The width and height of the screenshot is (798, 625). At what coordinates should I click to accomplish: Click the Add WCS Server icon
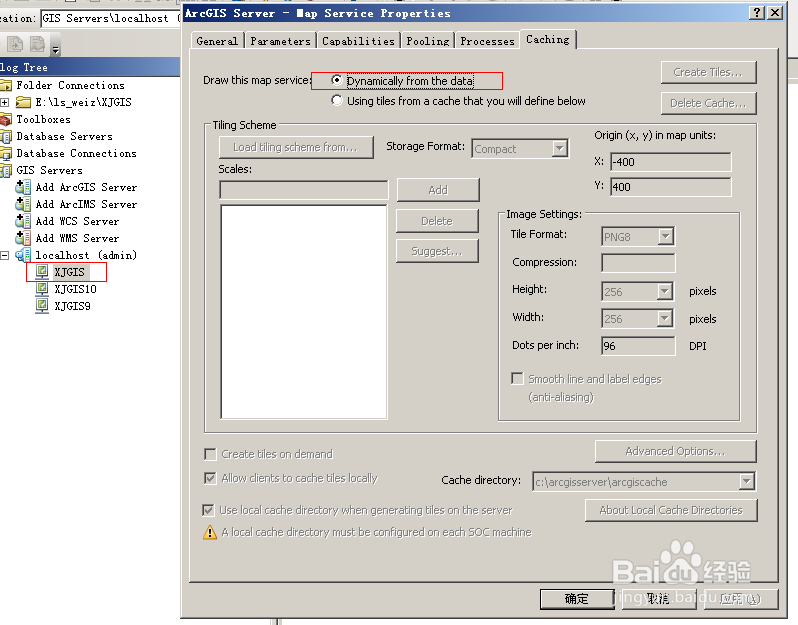[x=23, y=221]
